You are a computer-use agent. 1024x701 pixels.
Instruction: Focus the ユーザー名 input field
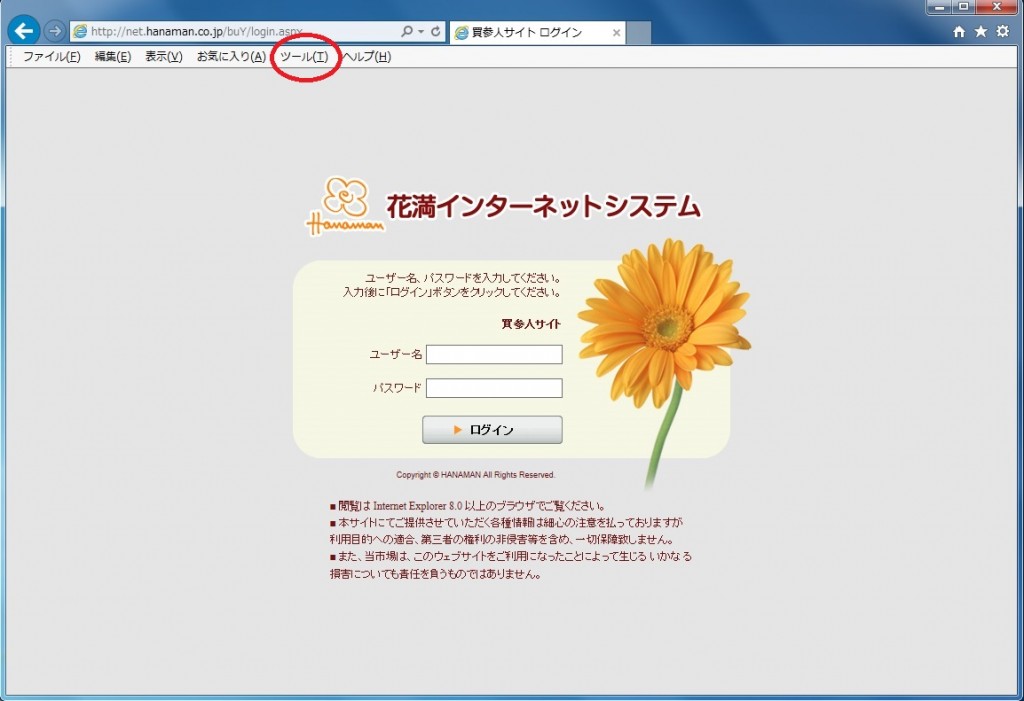pos(494,355)
